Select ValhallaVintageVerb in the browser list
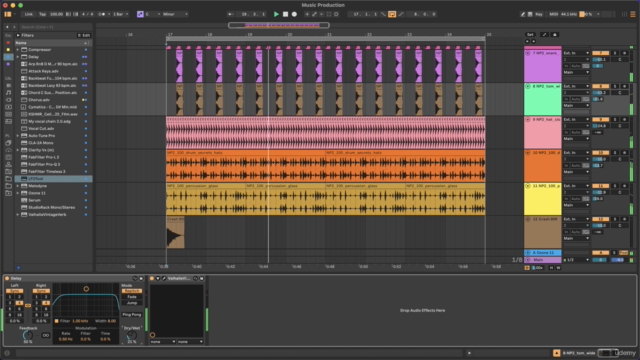The height and width of the screenshot is (360, 640). 53,215
